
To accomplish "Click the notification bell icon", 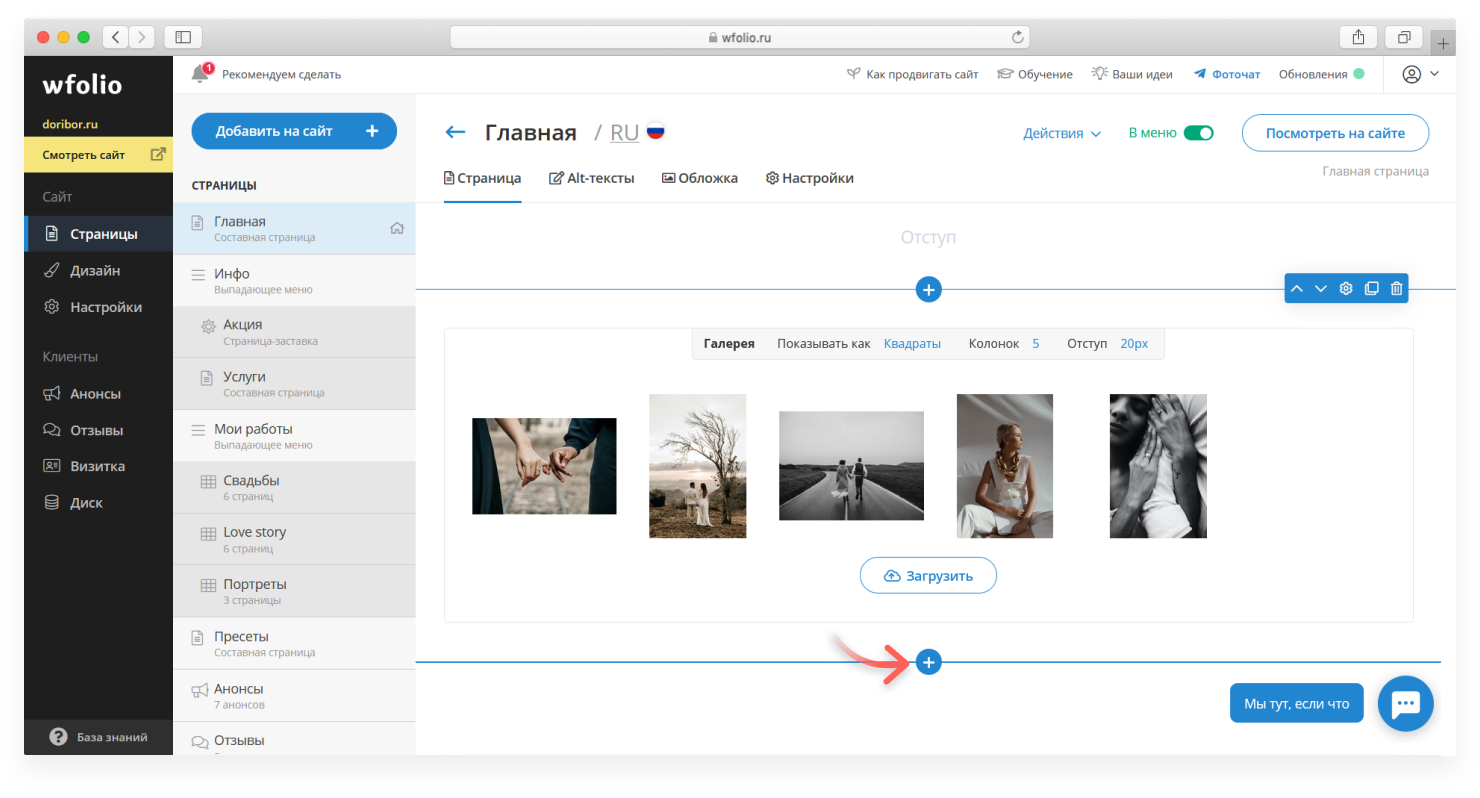I will click(x=201, y=73).
